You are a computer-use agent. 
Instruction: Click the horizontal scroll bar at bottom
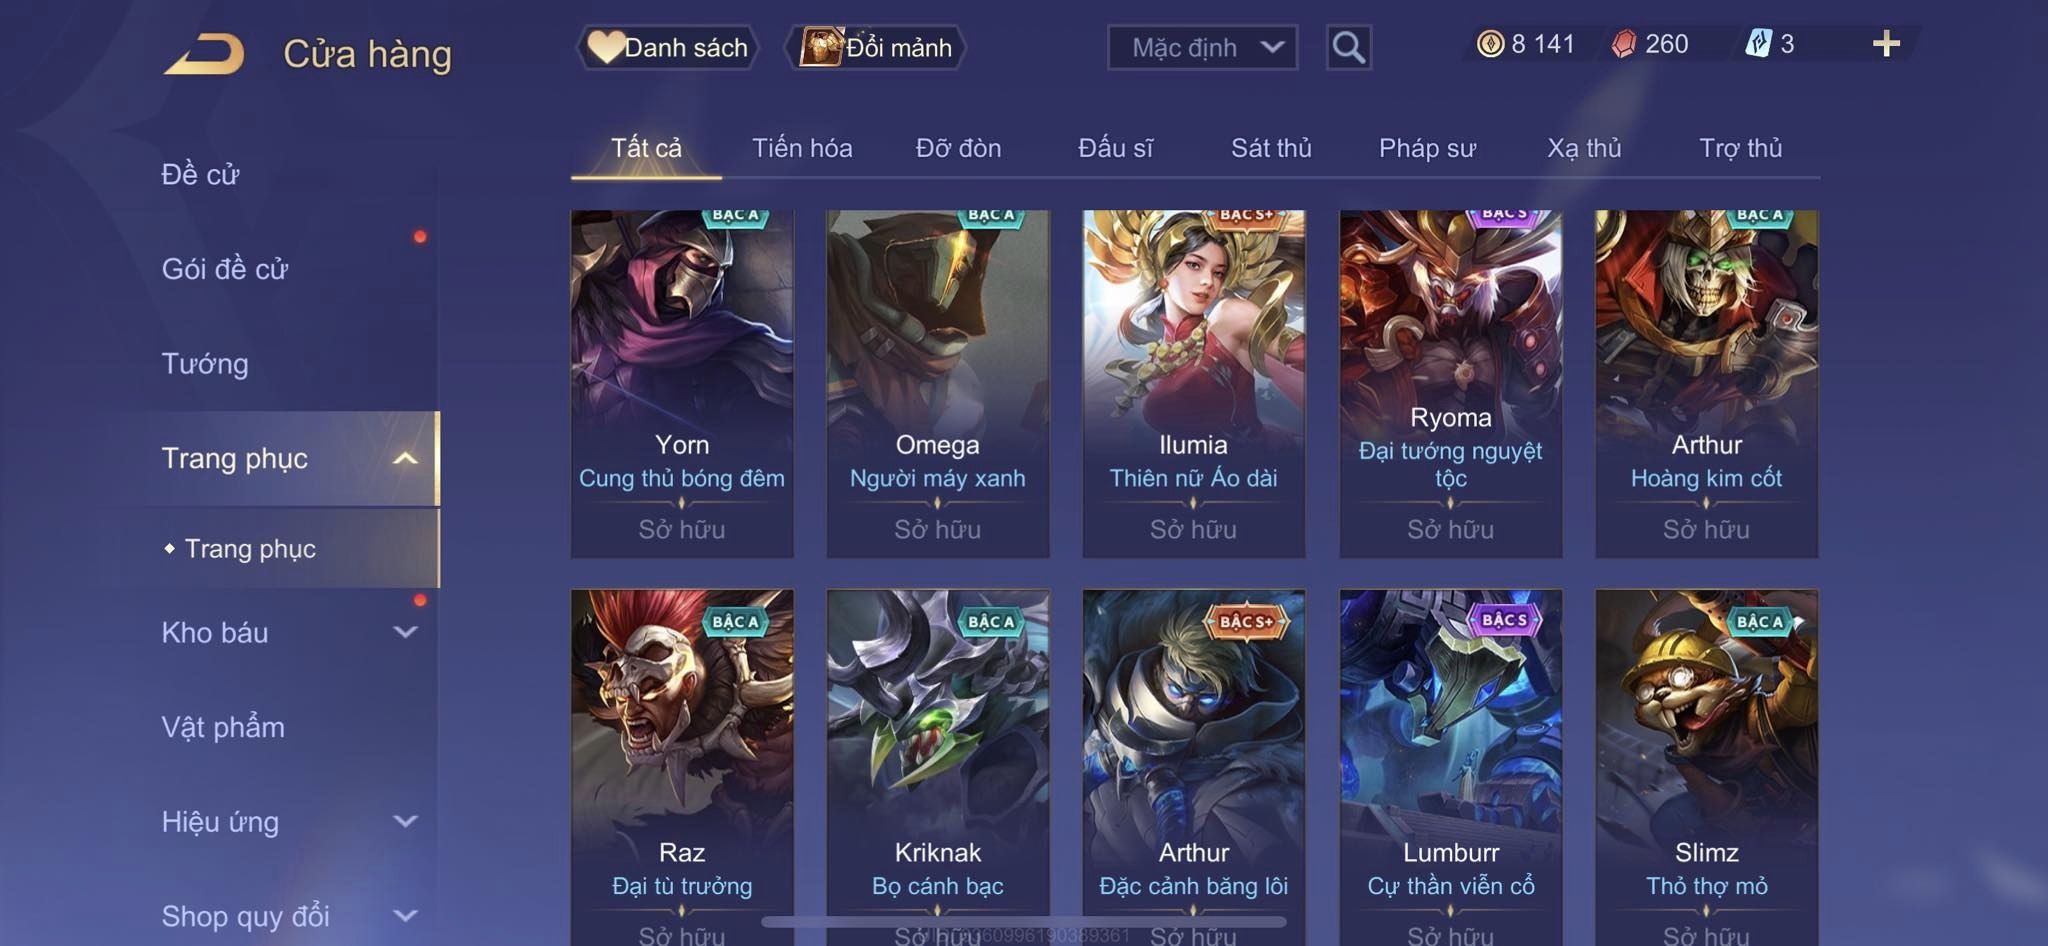click(x=1024, y=921)
